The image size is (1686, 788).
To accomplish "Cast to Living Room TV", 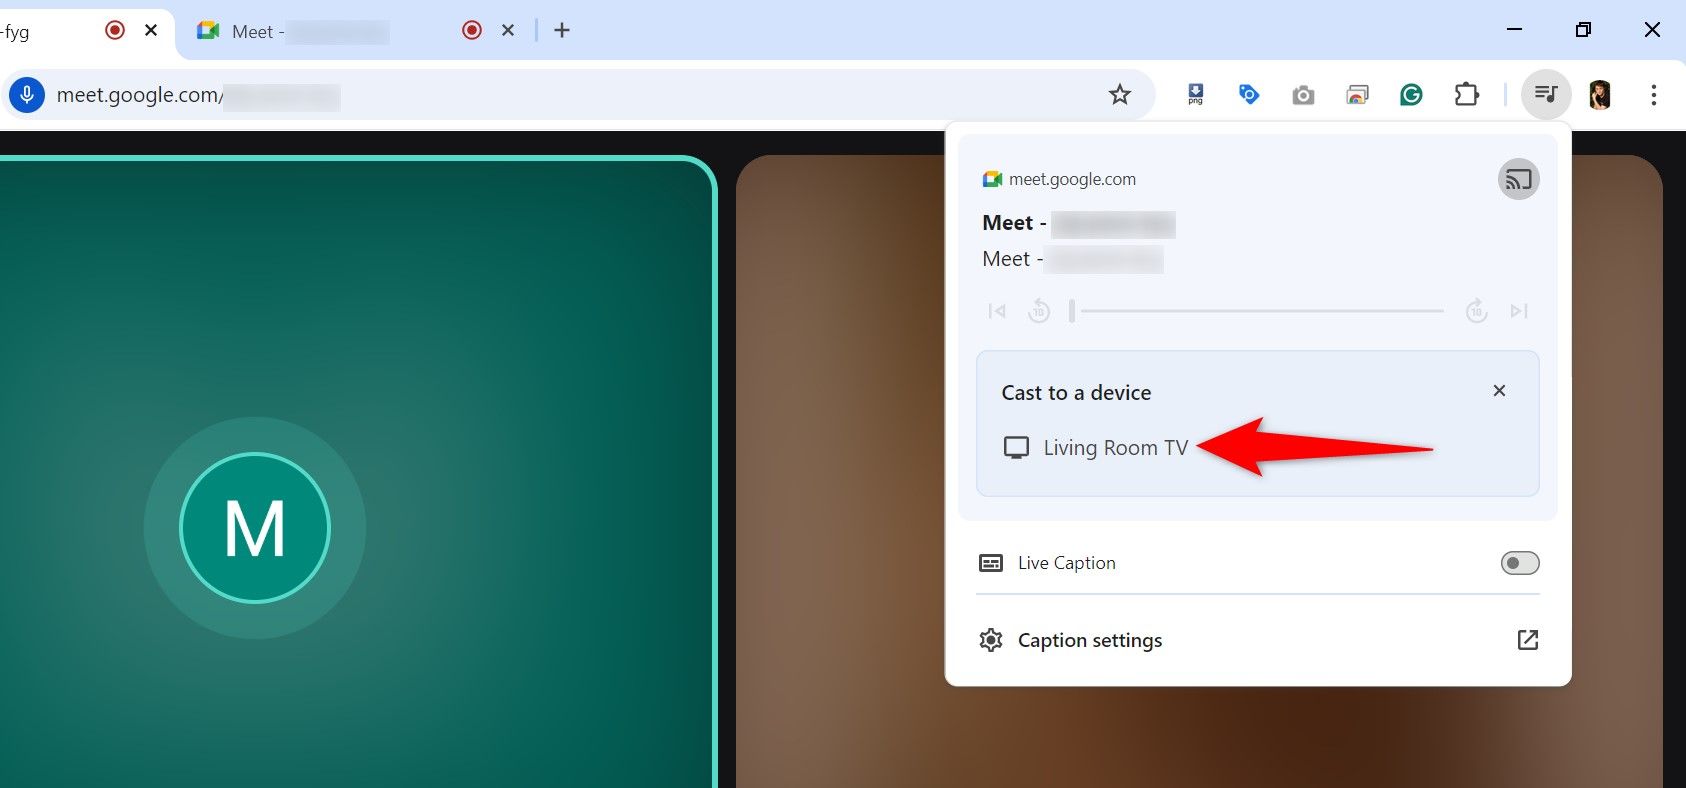I will coord(1114,448).
